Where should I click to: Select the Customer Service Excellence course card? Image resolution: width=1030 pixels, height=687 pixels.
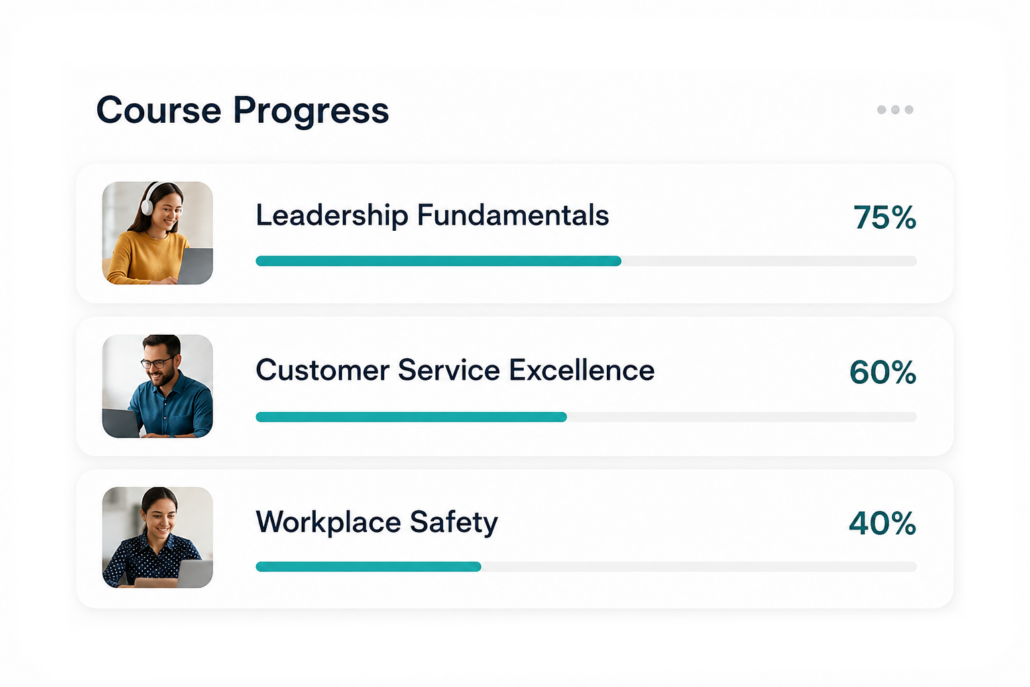[x=514, y=386]
